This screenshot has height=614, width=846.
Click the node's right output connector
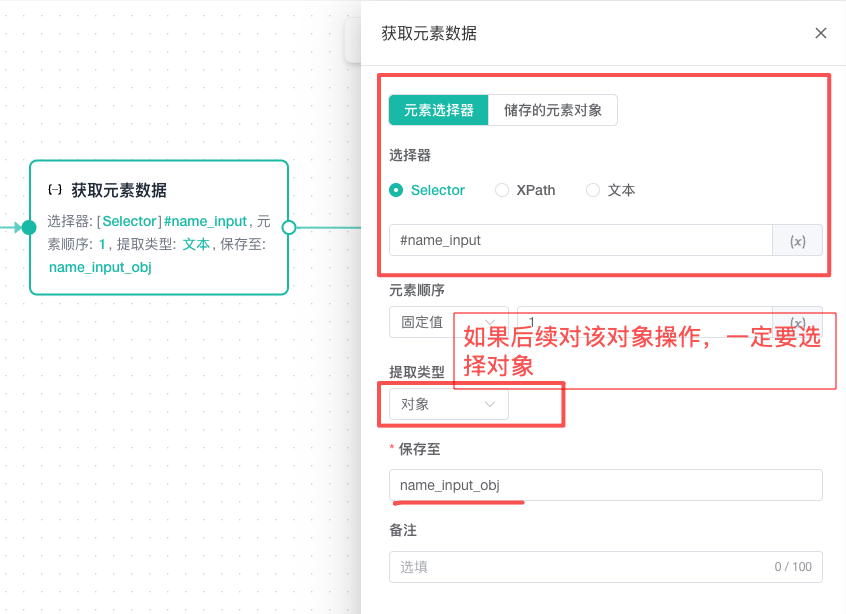click(x=289, y=227)
